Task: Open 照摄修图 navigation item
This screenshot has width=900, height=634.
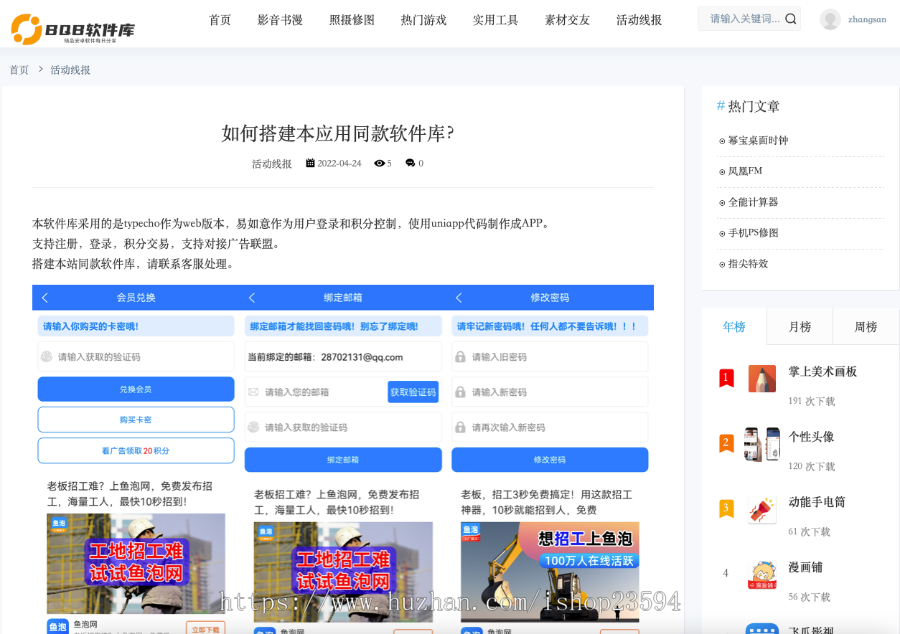Action: tap(352, 20)
